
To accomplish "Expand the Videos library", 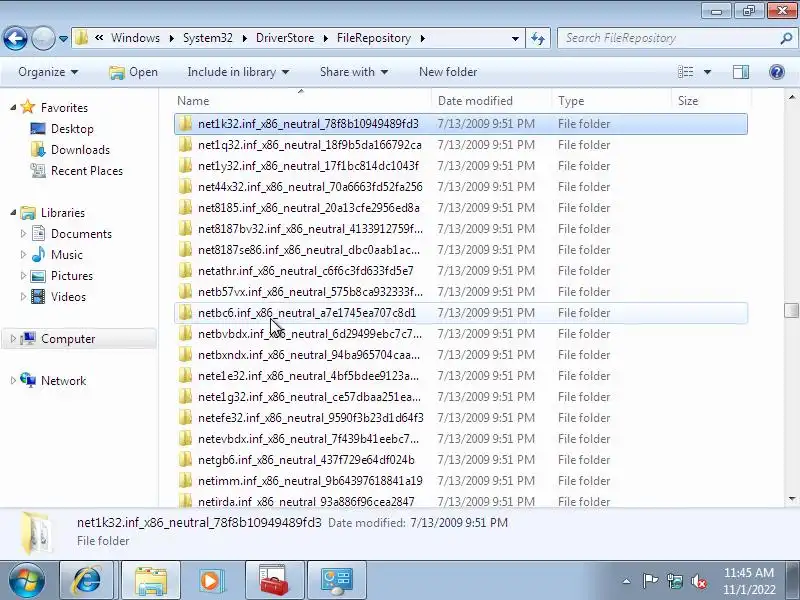I will coord(23,296).
